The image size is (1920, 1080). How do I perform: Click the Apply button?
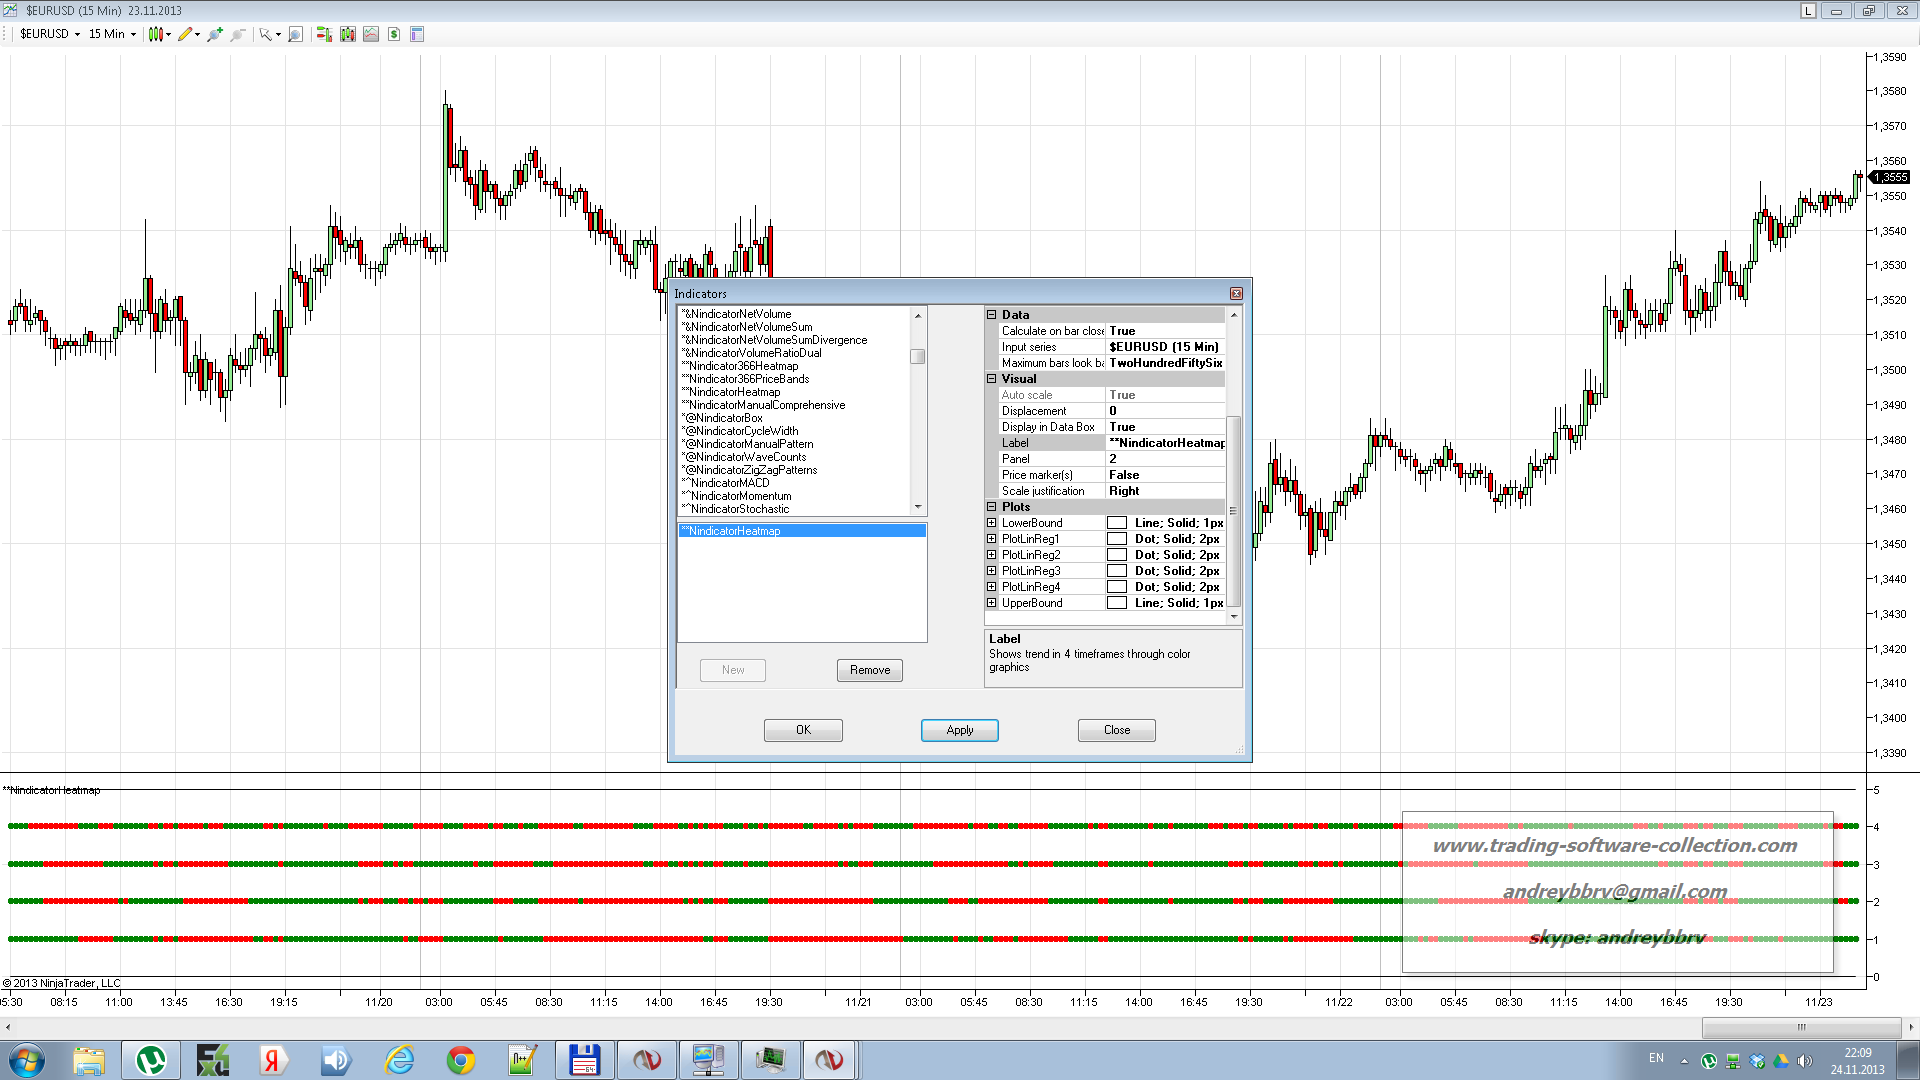click(x=959, y=730)
